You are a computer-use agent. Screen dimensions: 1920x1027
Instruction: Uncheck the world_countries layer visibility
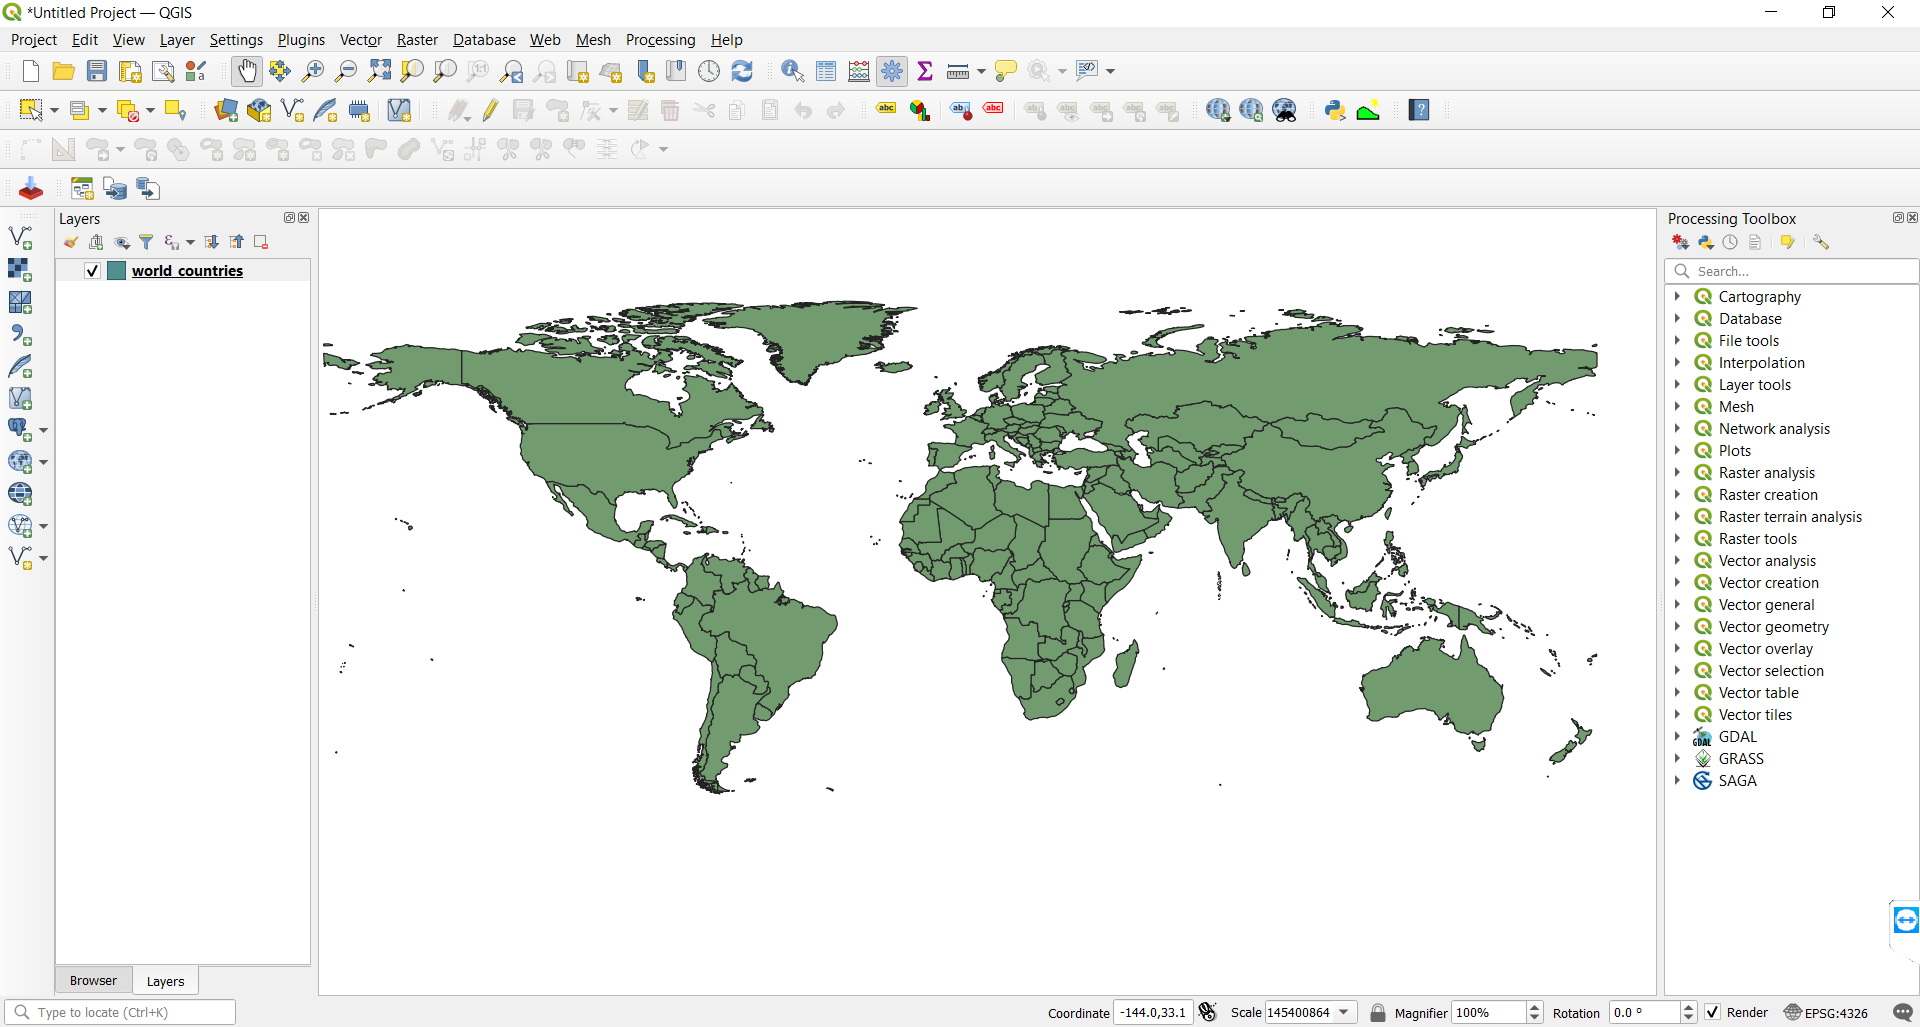(92, 271)
